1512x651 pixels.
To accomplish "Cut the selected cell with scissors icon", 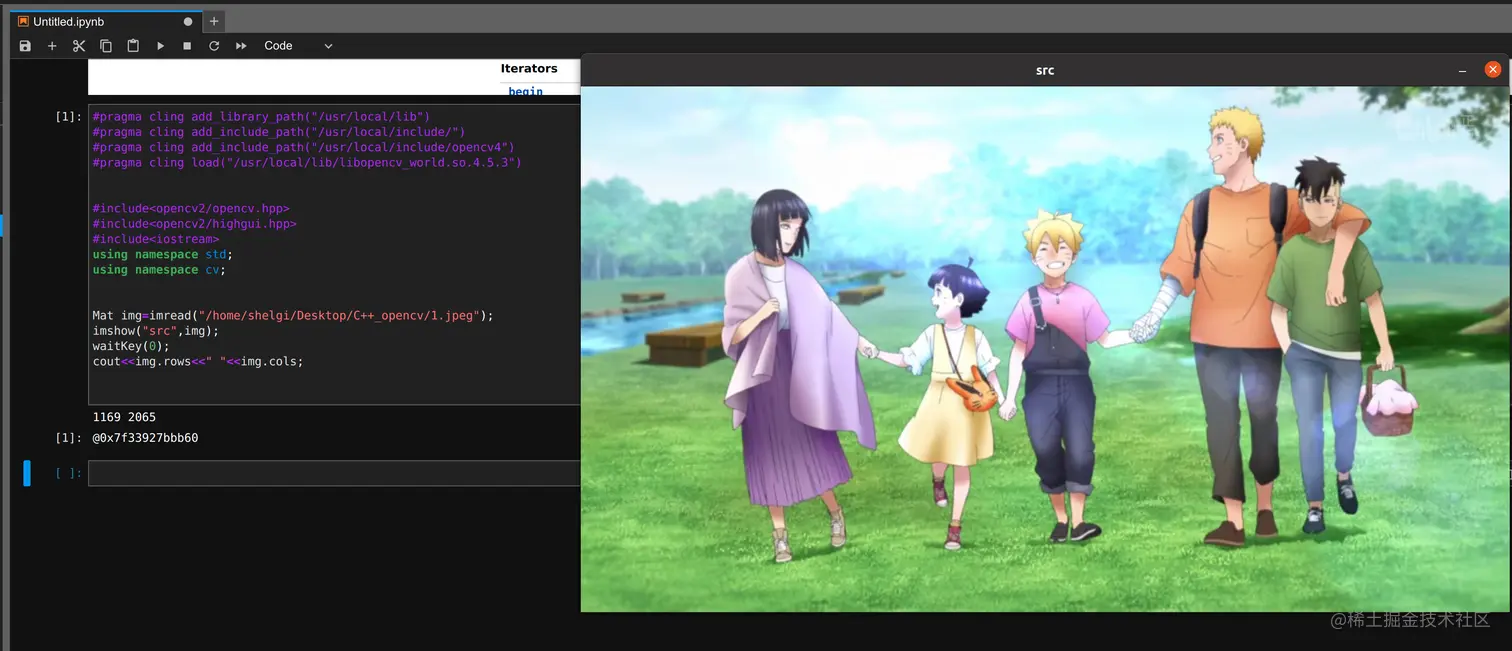I will point(79,46).
